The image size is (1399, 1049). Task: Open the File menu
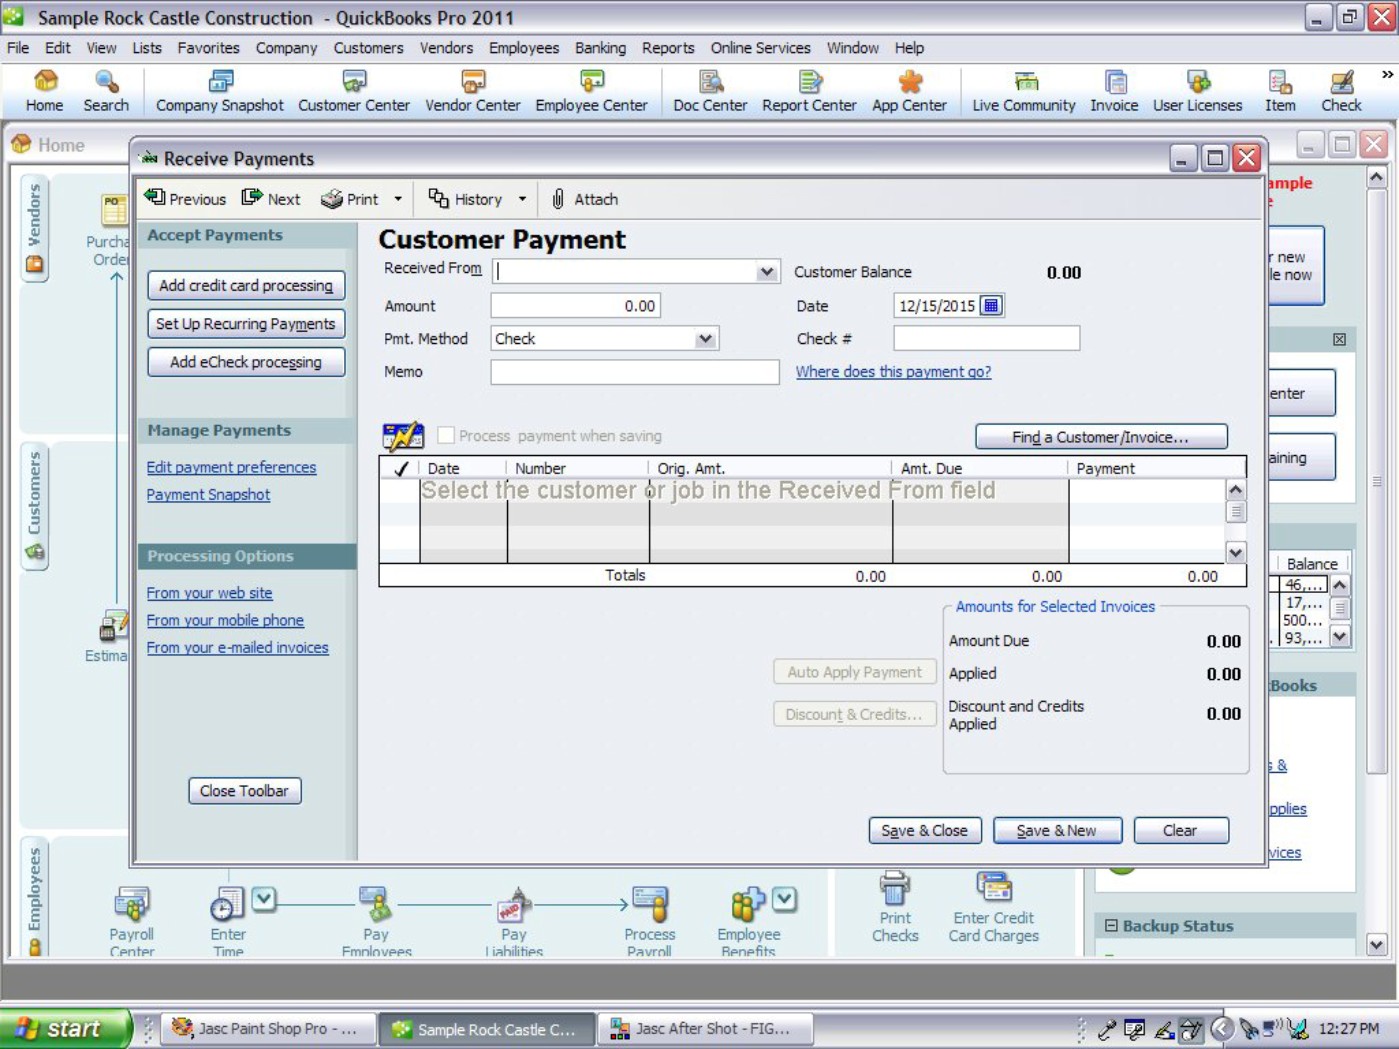click(18, 48)
